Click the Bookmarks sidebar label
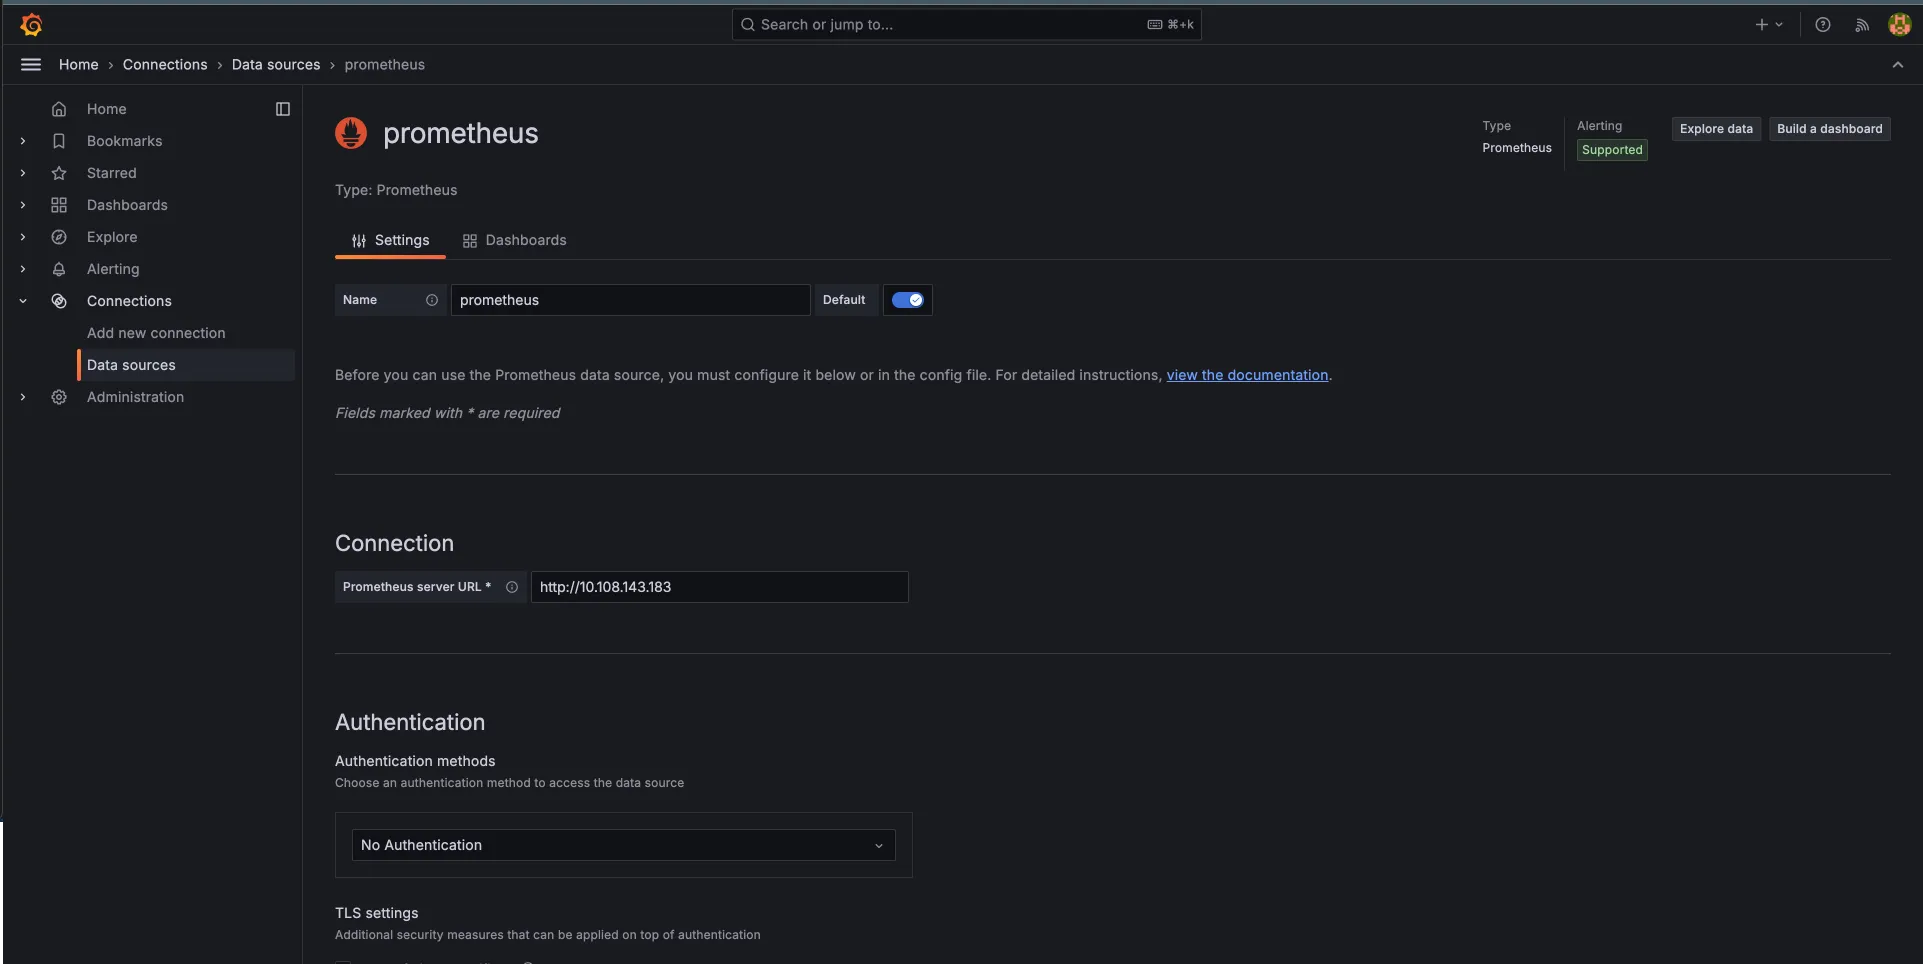The width and height of the screenshot is (1923, 964). pos(124,141)
